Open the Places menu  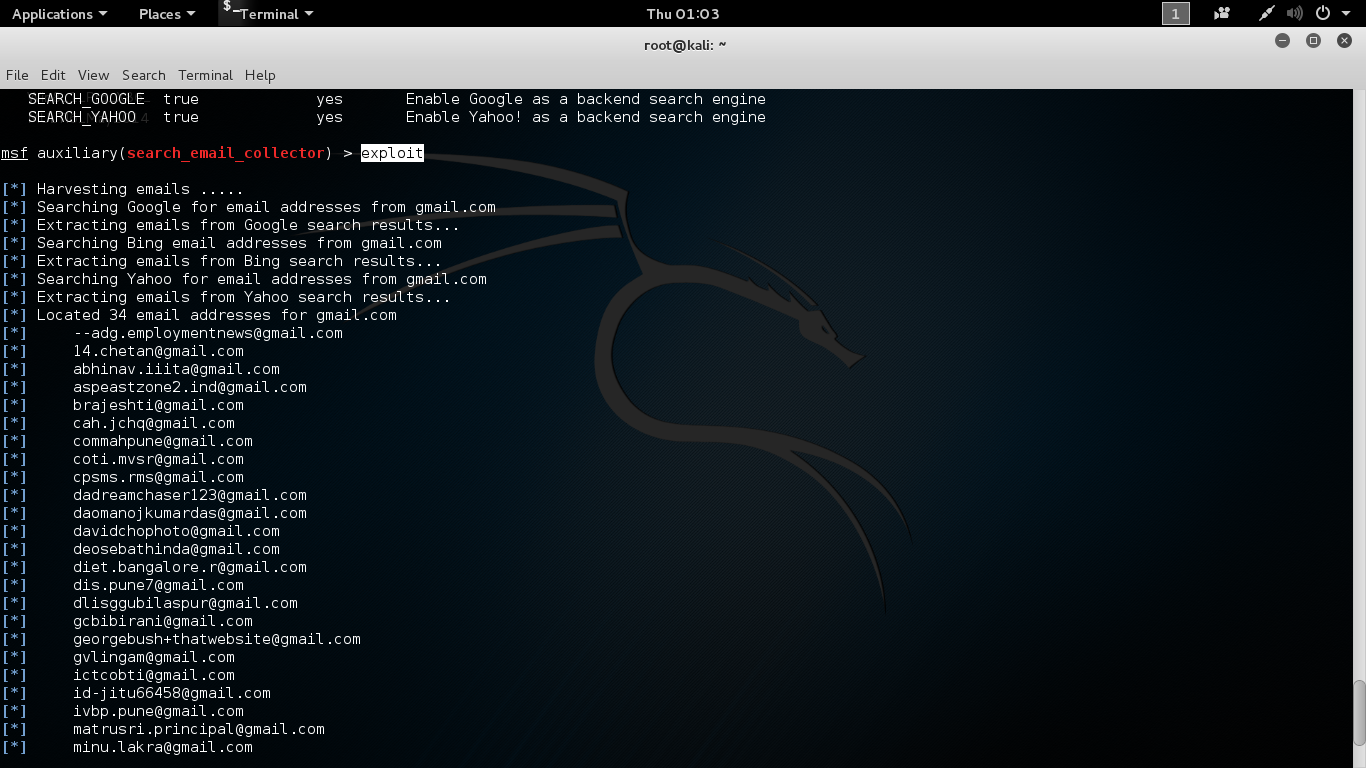[x=167, y=14]
